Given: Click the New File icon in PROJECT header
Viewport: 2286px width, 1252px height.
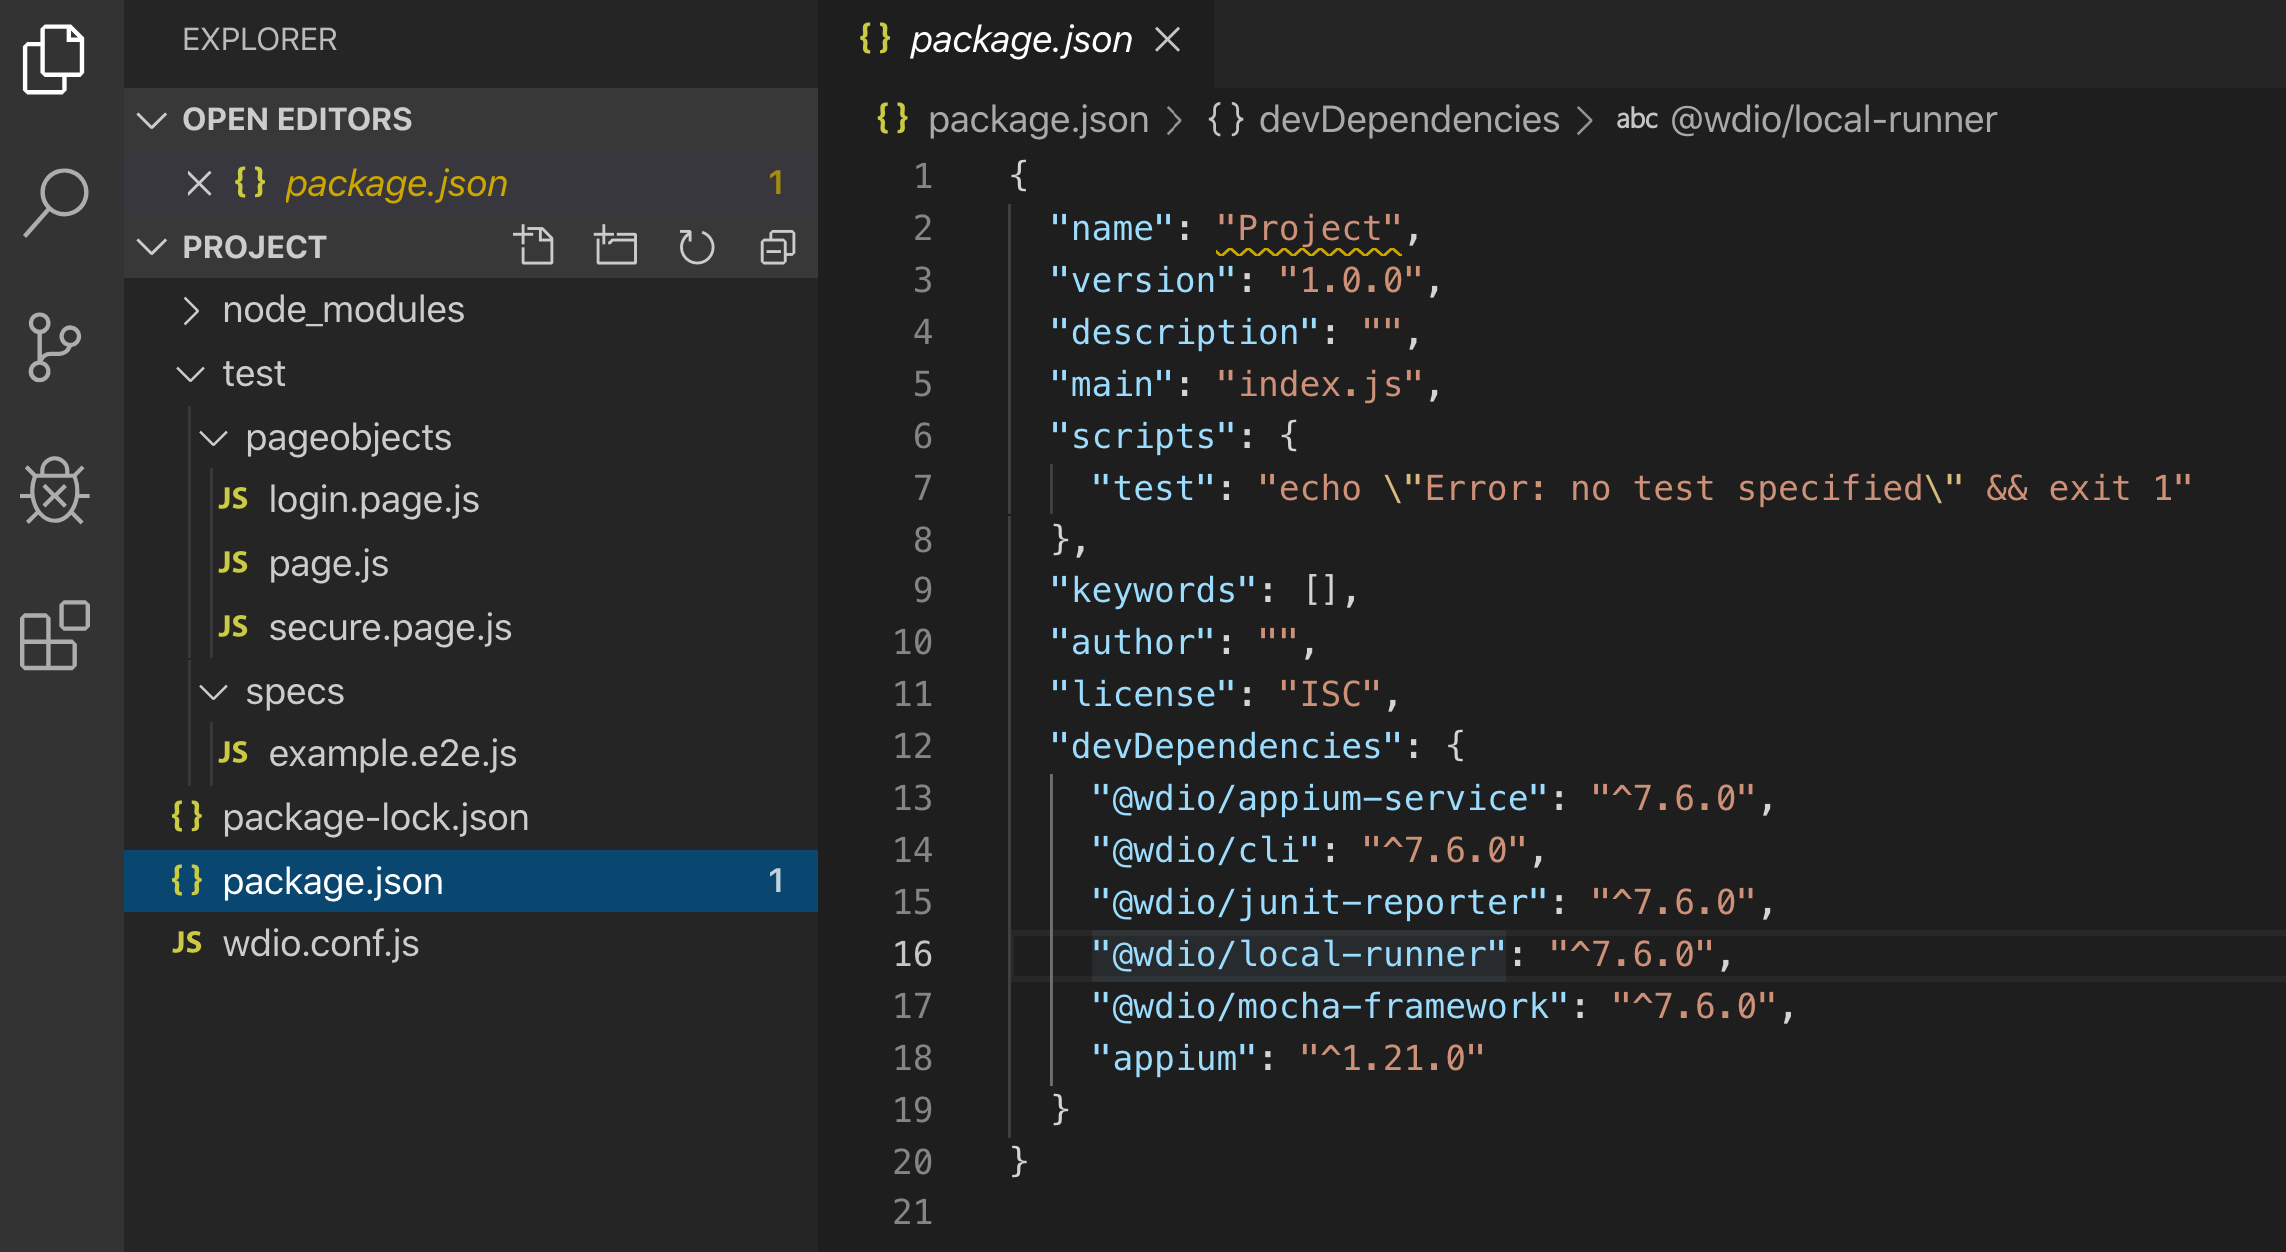Looking at the screenshot, I should click(x=534, y=246).
